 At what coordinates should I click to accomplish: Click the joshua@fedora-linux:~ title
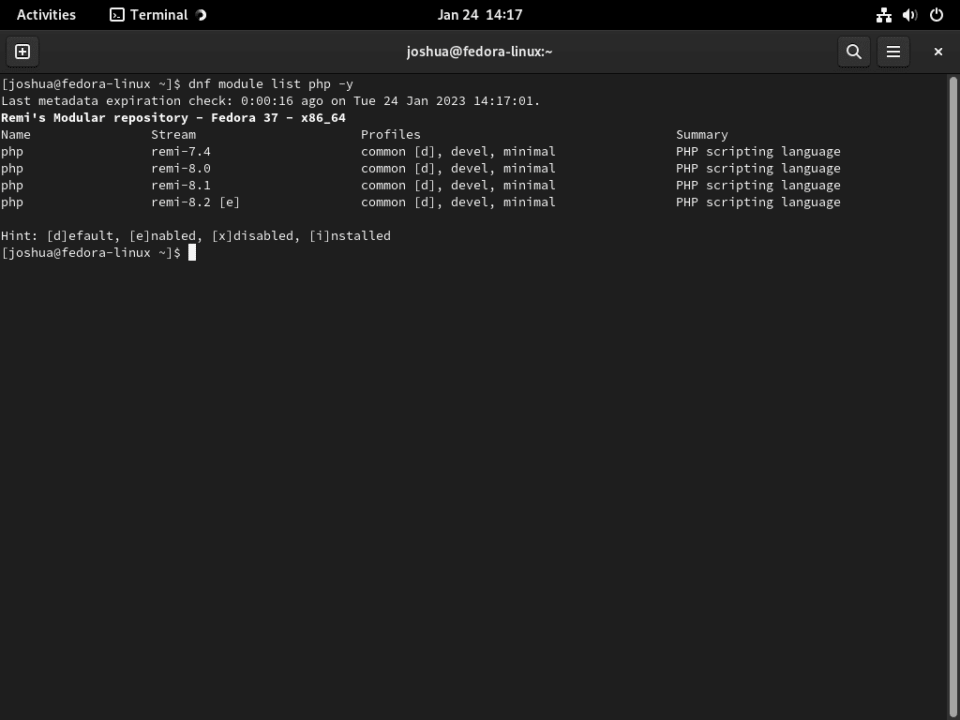click(x=479, y=51)
